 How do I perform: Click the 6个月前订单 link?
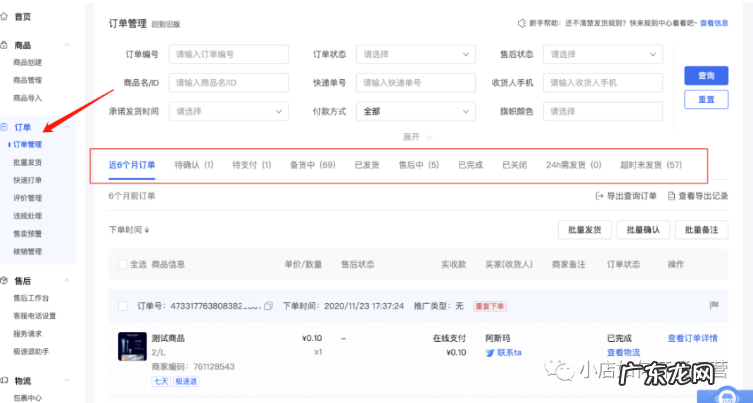[132, 196]
